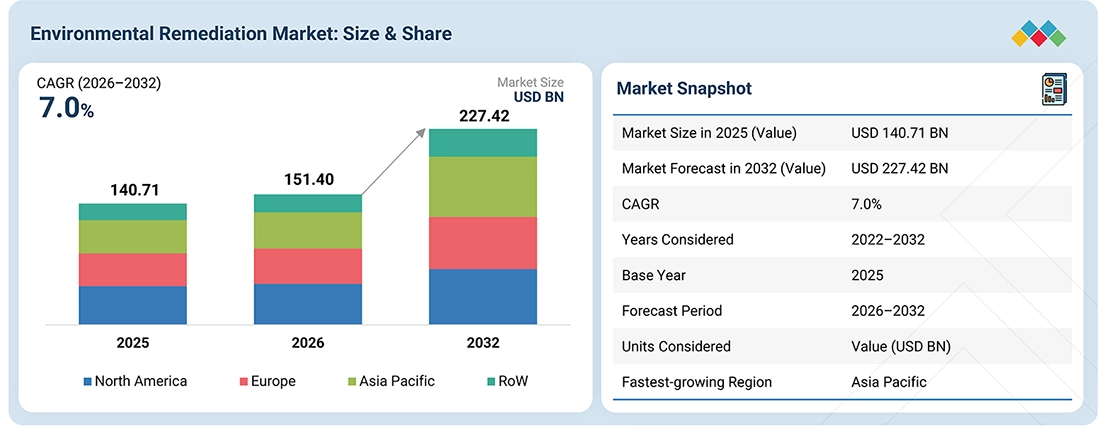Click the 227.42 value above the 2032 bar
The height and width of the screenshot is (429, 1100).
click(484, 116)
